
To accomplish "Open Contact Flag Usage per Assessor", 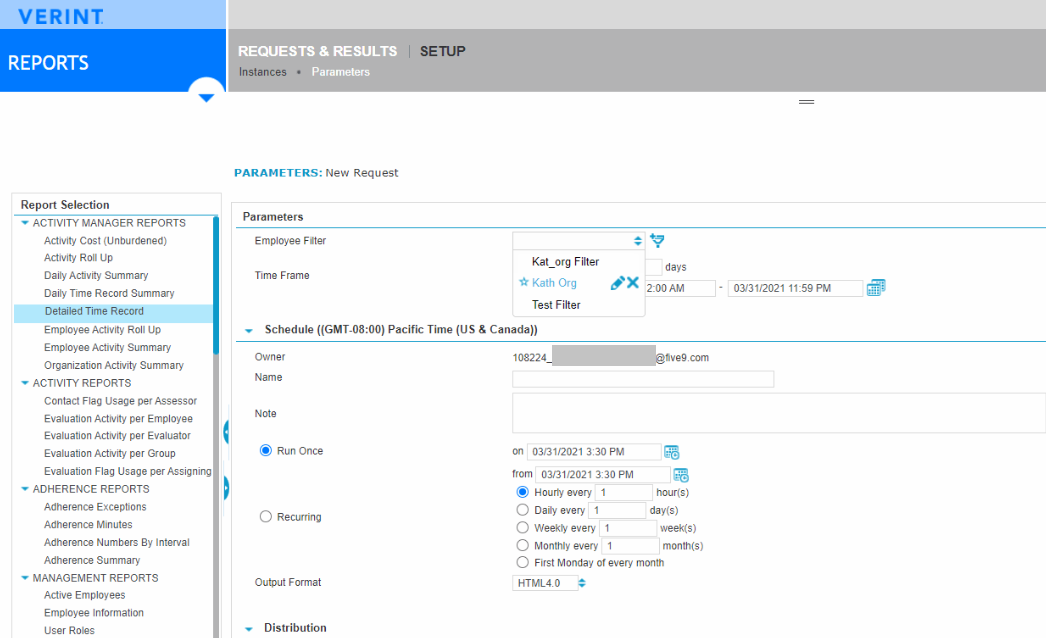I will (120, 401).
